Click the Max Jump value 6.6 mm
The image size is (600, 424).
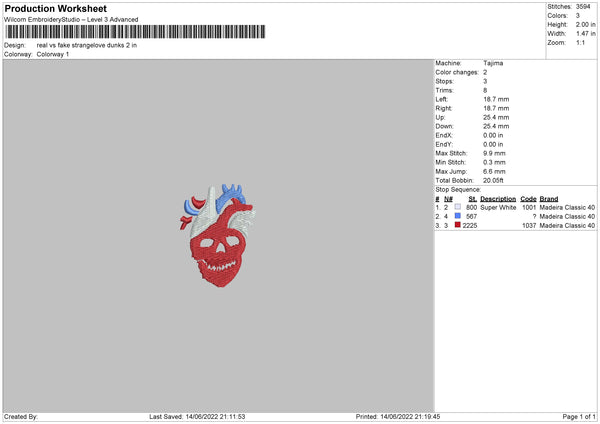pyautogui.click(x=494, y=171)
